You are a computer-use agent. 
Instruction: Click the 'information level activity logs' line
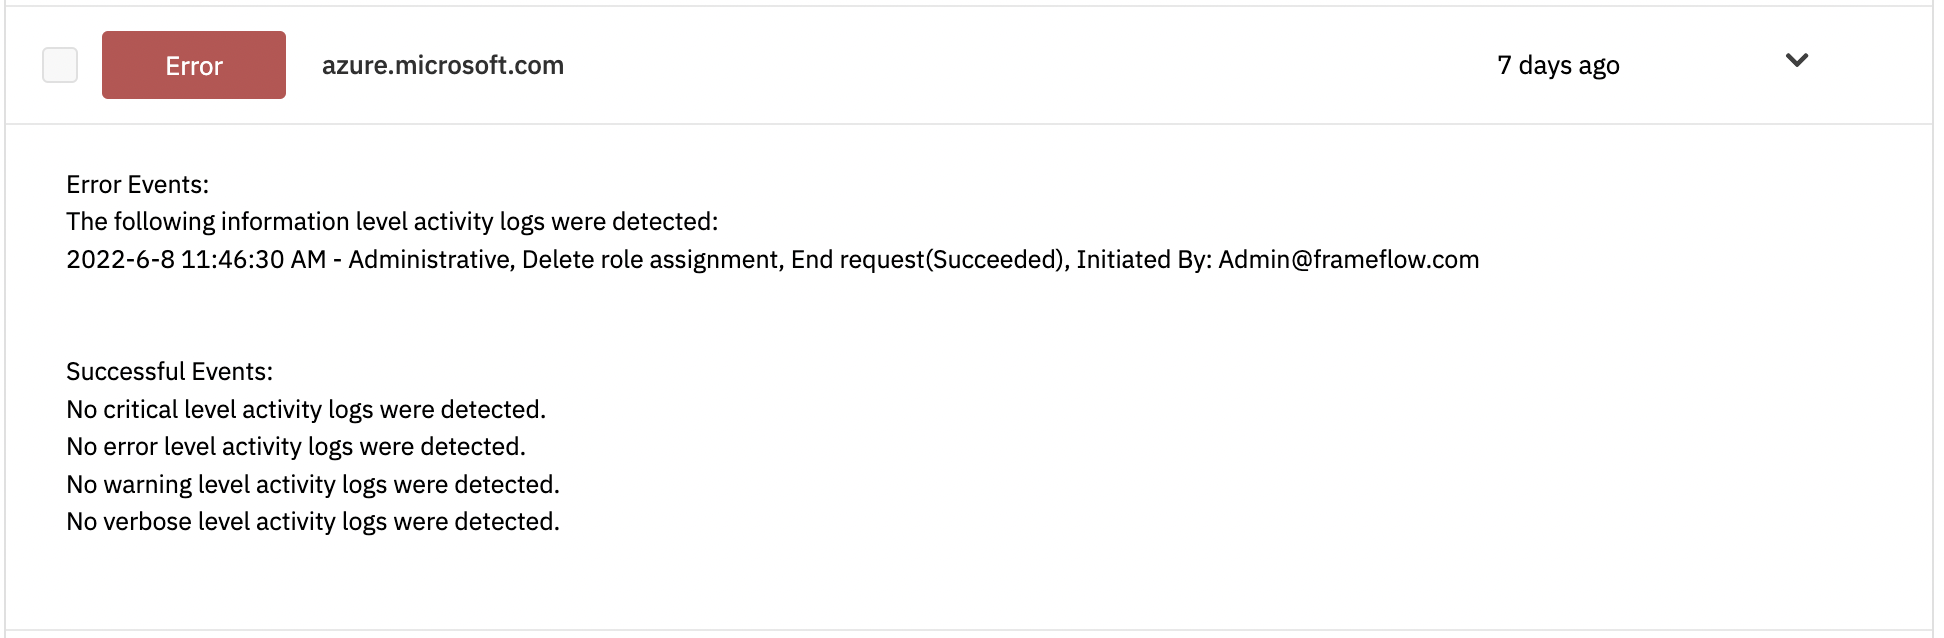coord(392,222)
